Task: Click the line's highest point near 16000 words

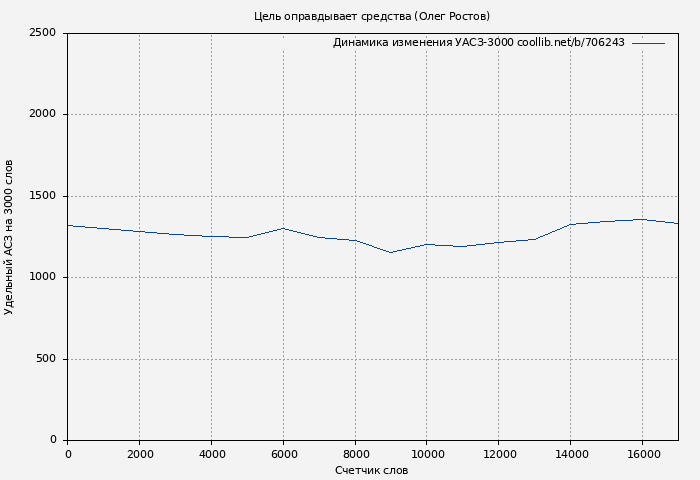Action: [642, 219]
